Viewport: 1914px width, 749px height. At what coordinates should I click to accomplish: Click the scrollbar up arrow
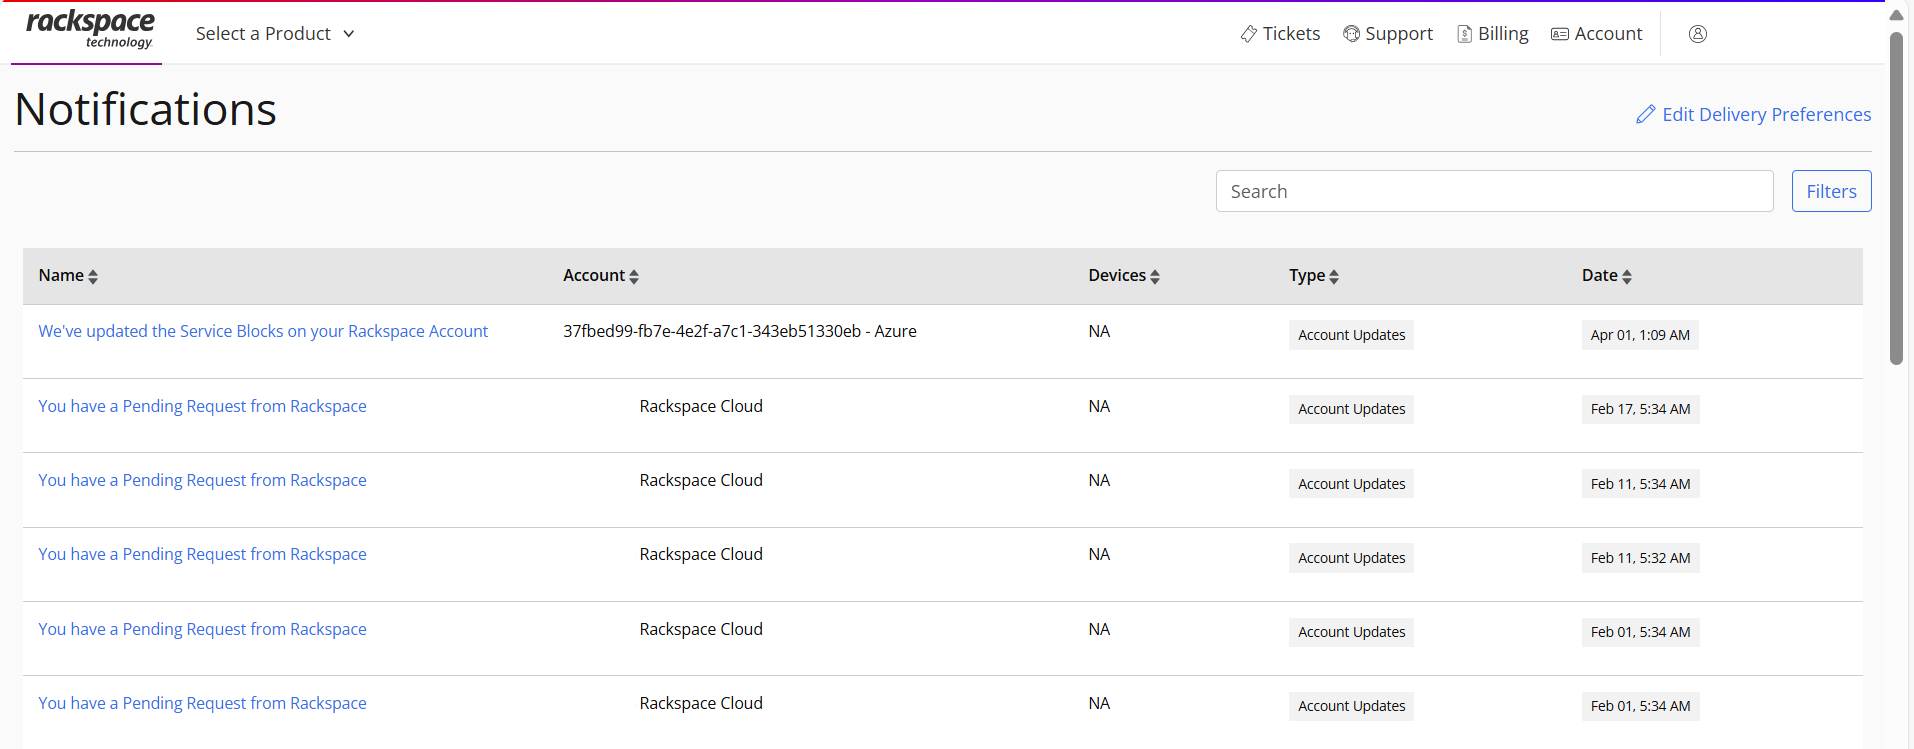pyautogui.click(x=1896, y=15)
